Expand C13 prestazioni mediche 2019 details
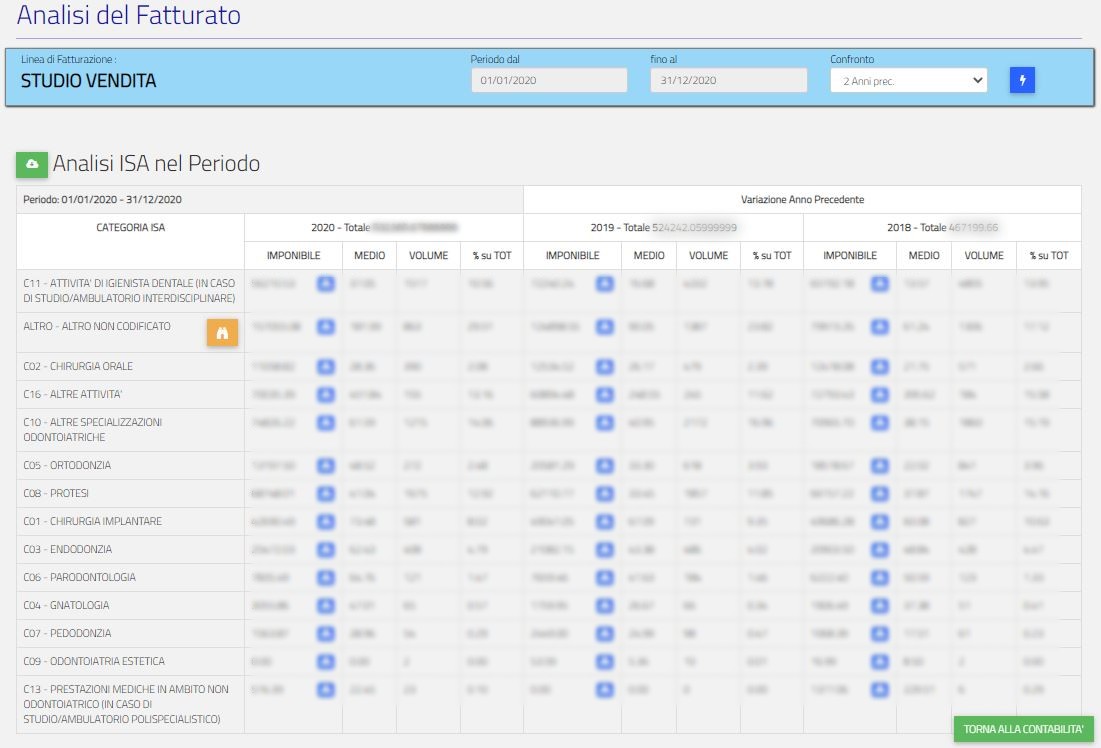This screenshot has width=1101, height=748. tap(604, 689)
